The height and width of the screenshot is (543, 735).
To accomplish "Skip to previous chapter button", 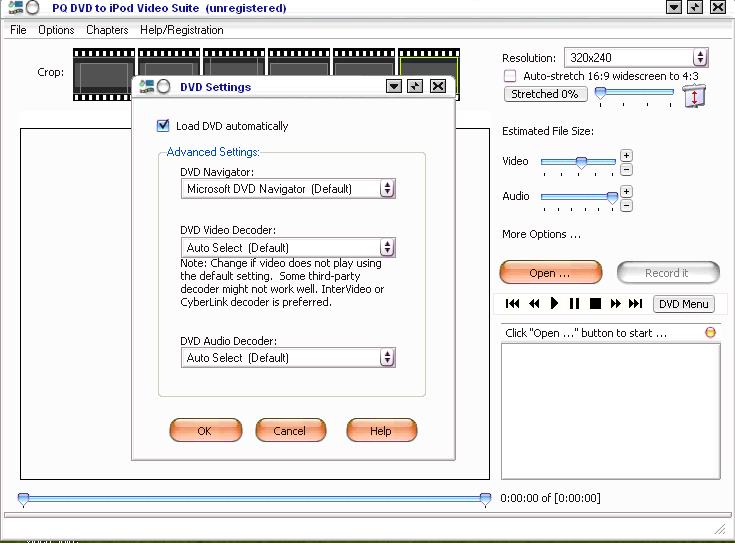I will [x=512, y=304].
